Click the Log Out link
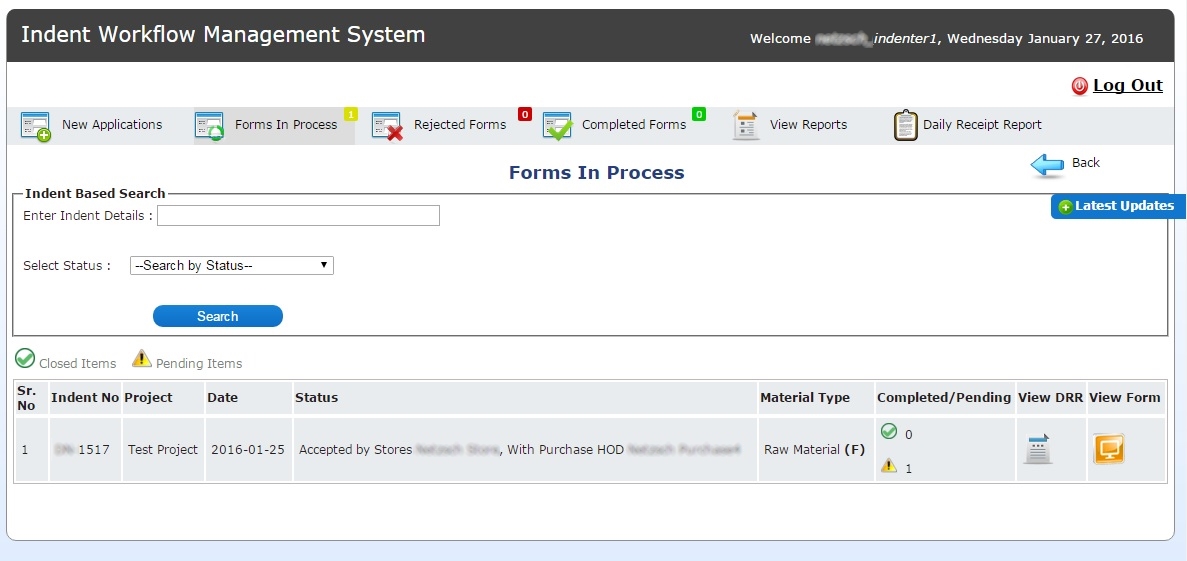The image size is (1187, 561). pyautogui.click(x=1127, y=86)
